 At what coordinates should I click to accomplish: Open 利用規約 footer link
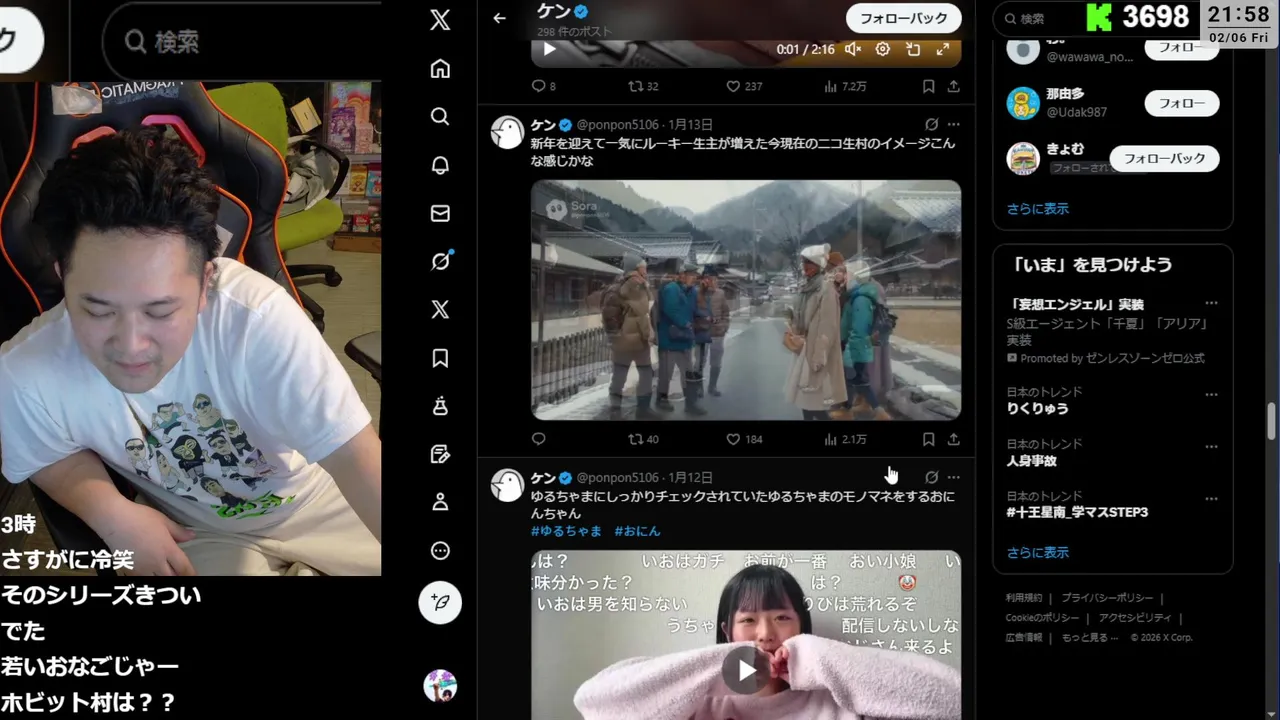[x=1024, y=598]
